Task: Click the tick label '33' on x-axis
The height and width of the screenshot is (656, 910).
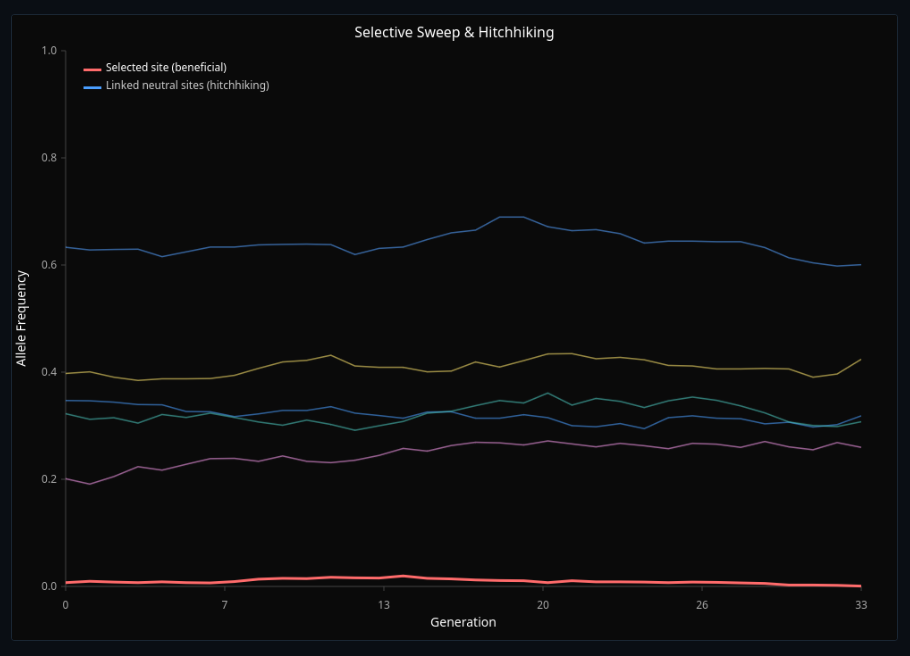Action: click(x=860, y=604)
